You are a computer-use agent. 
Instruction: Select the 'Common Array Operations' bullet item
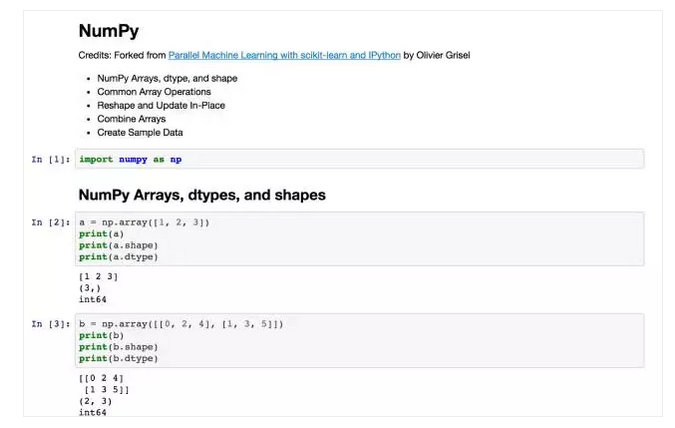153,92
